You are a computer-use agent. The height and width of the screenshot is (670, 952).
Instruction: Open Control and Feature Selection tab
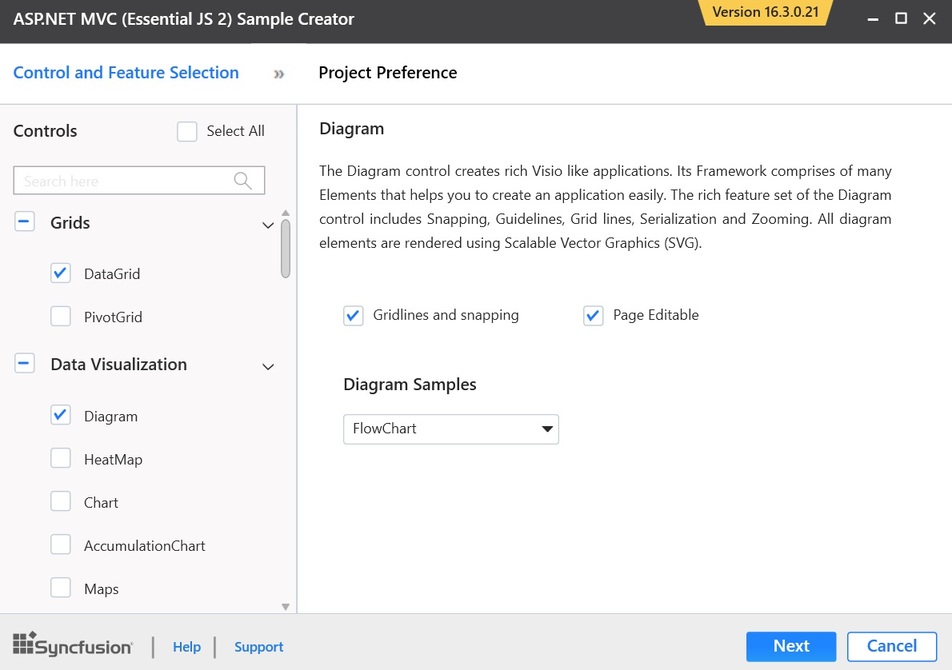pyautogui.click(x=126, y=73)
